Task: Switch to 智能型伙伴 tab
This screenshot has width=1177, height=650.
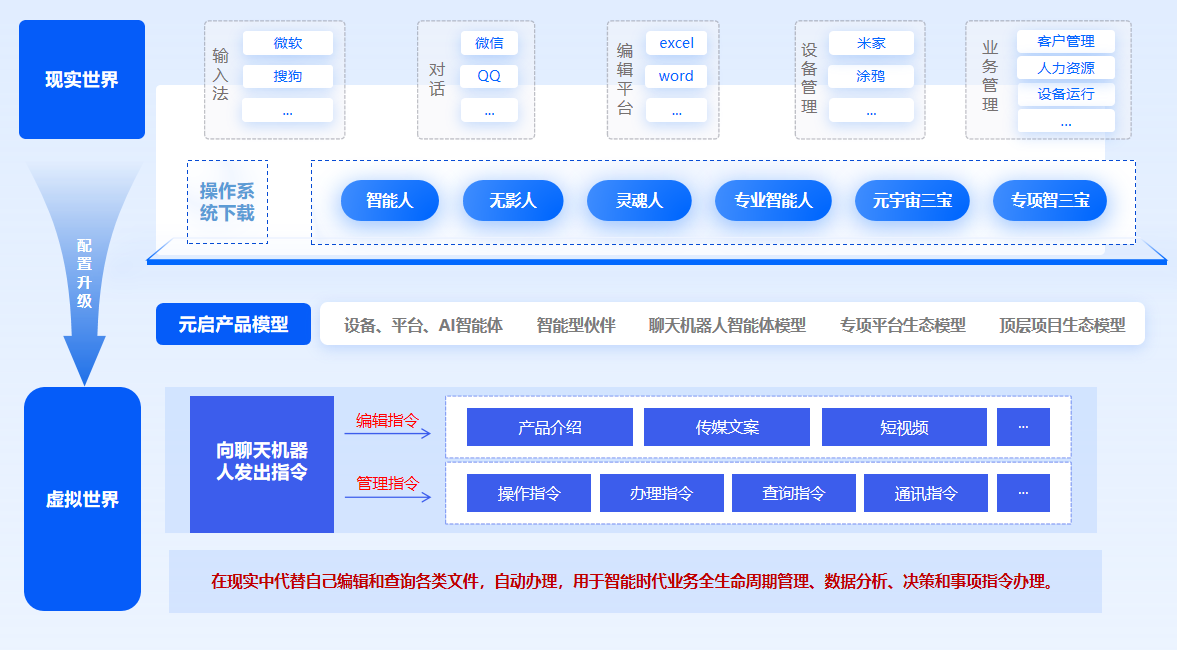Action: point(576,325)
